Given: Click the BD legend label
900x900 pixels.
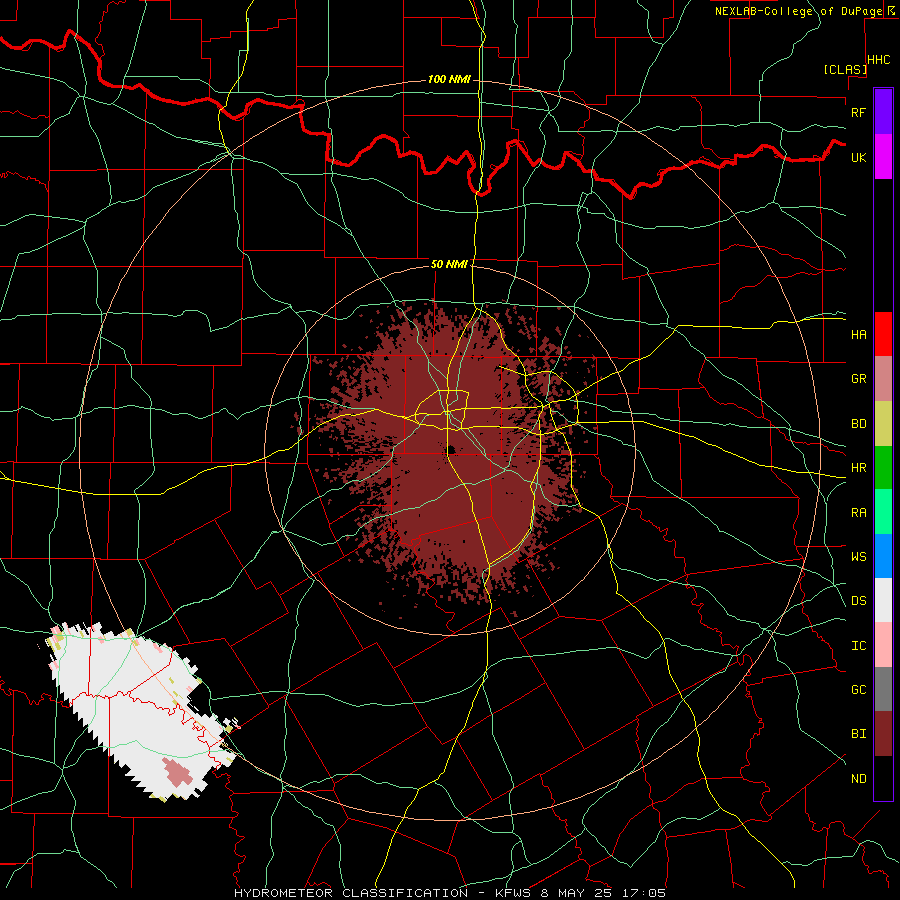Looking at the screenshot, I should [x=858, y=424].
